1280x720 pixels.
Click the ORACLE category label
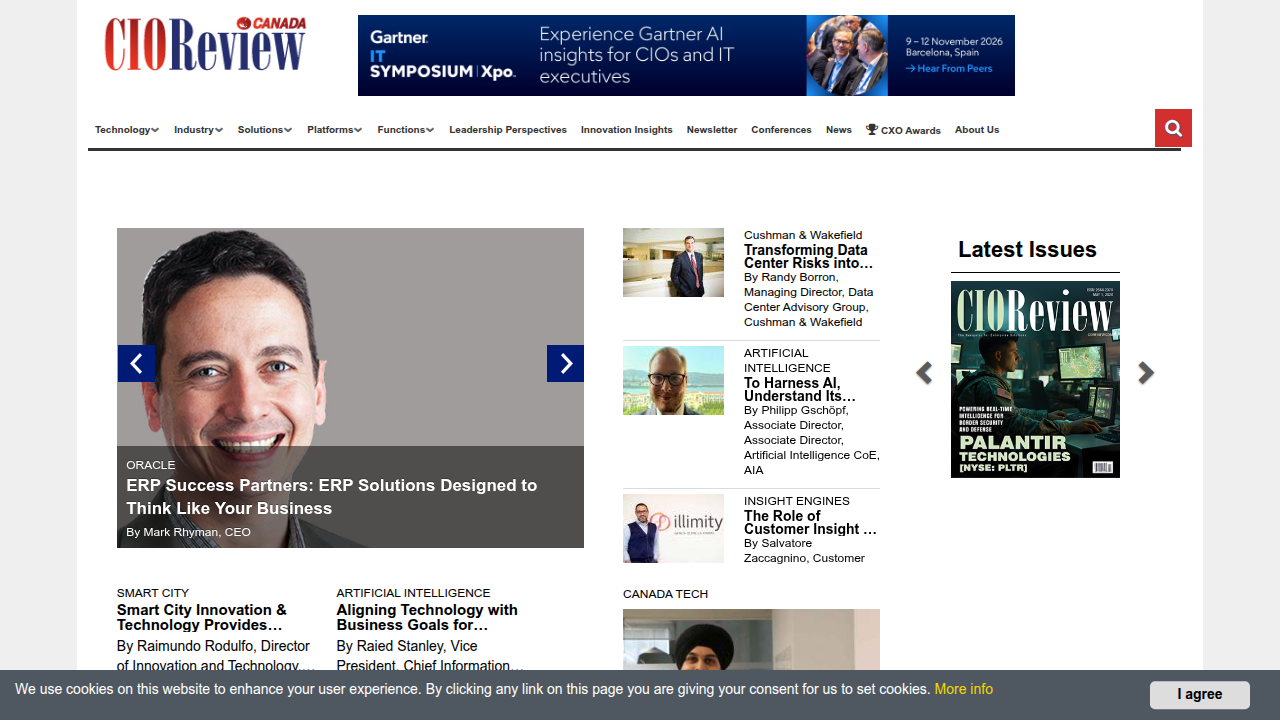point(151,465)
